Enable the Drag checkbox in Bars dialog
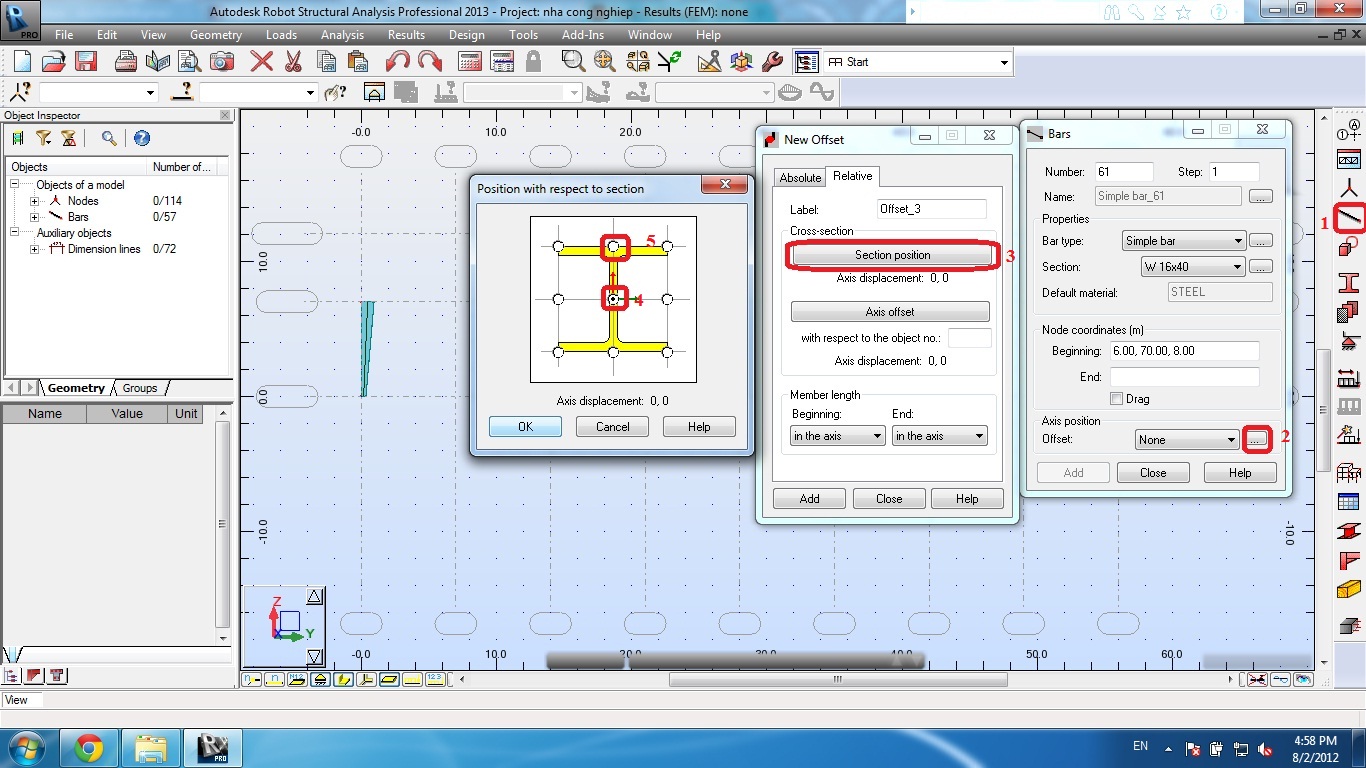Image resolution: width=1366 pixels, height=768 pixels. 1117,398
